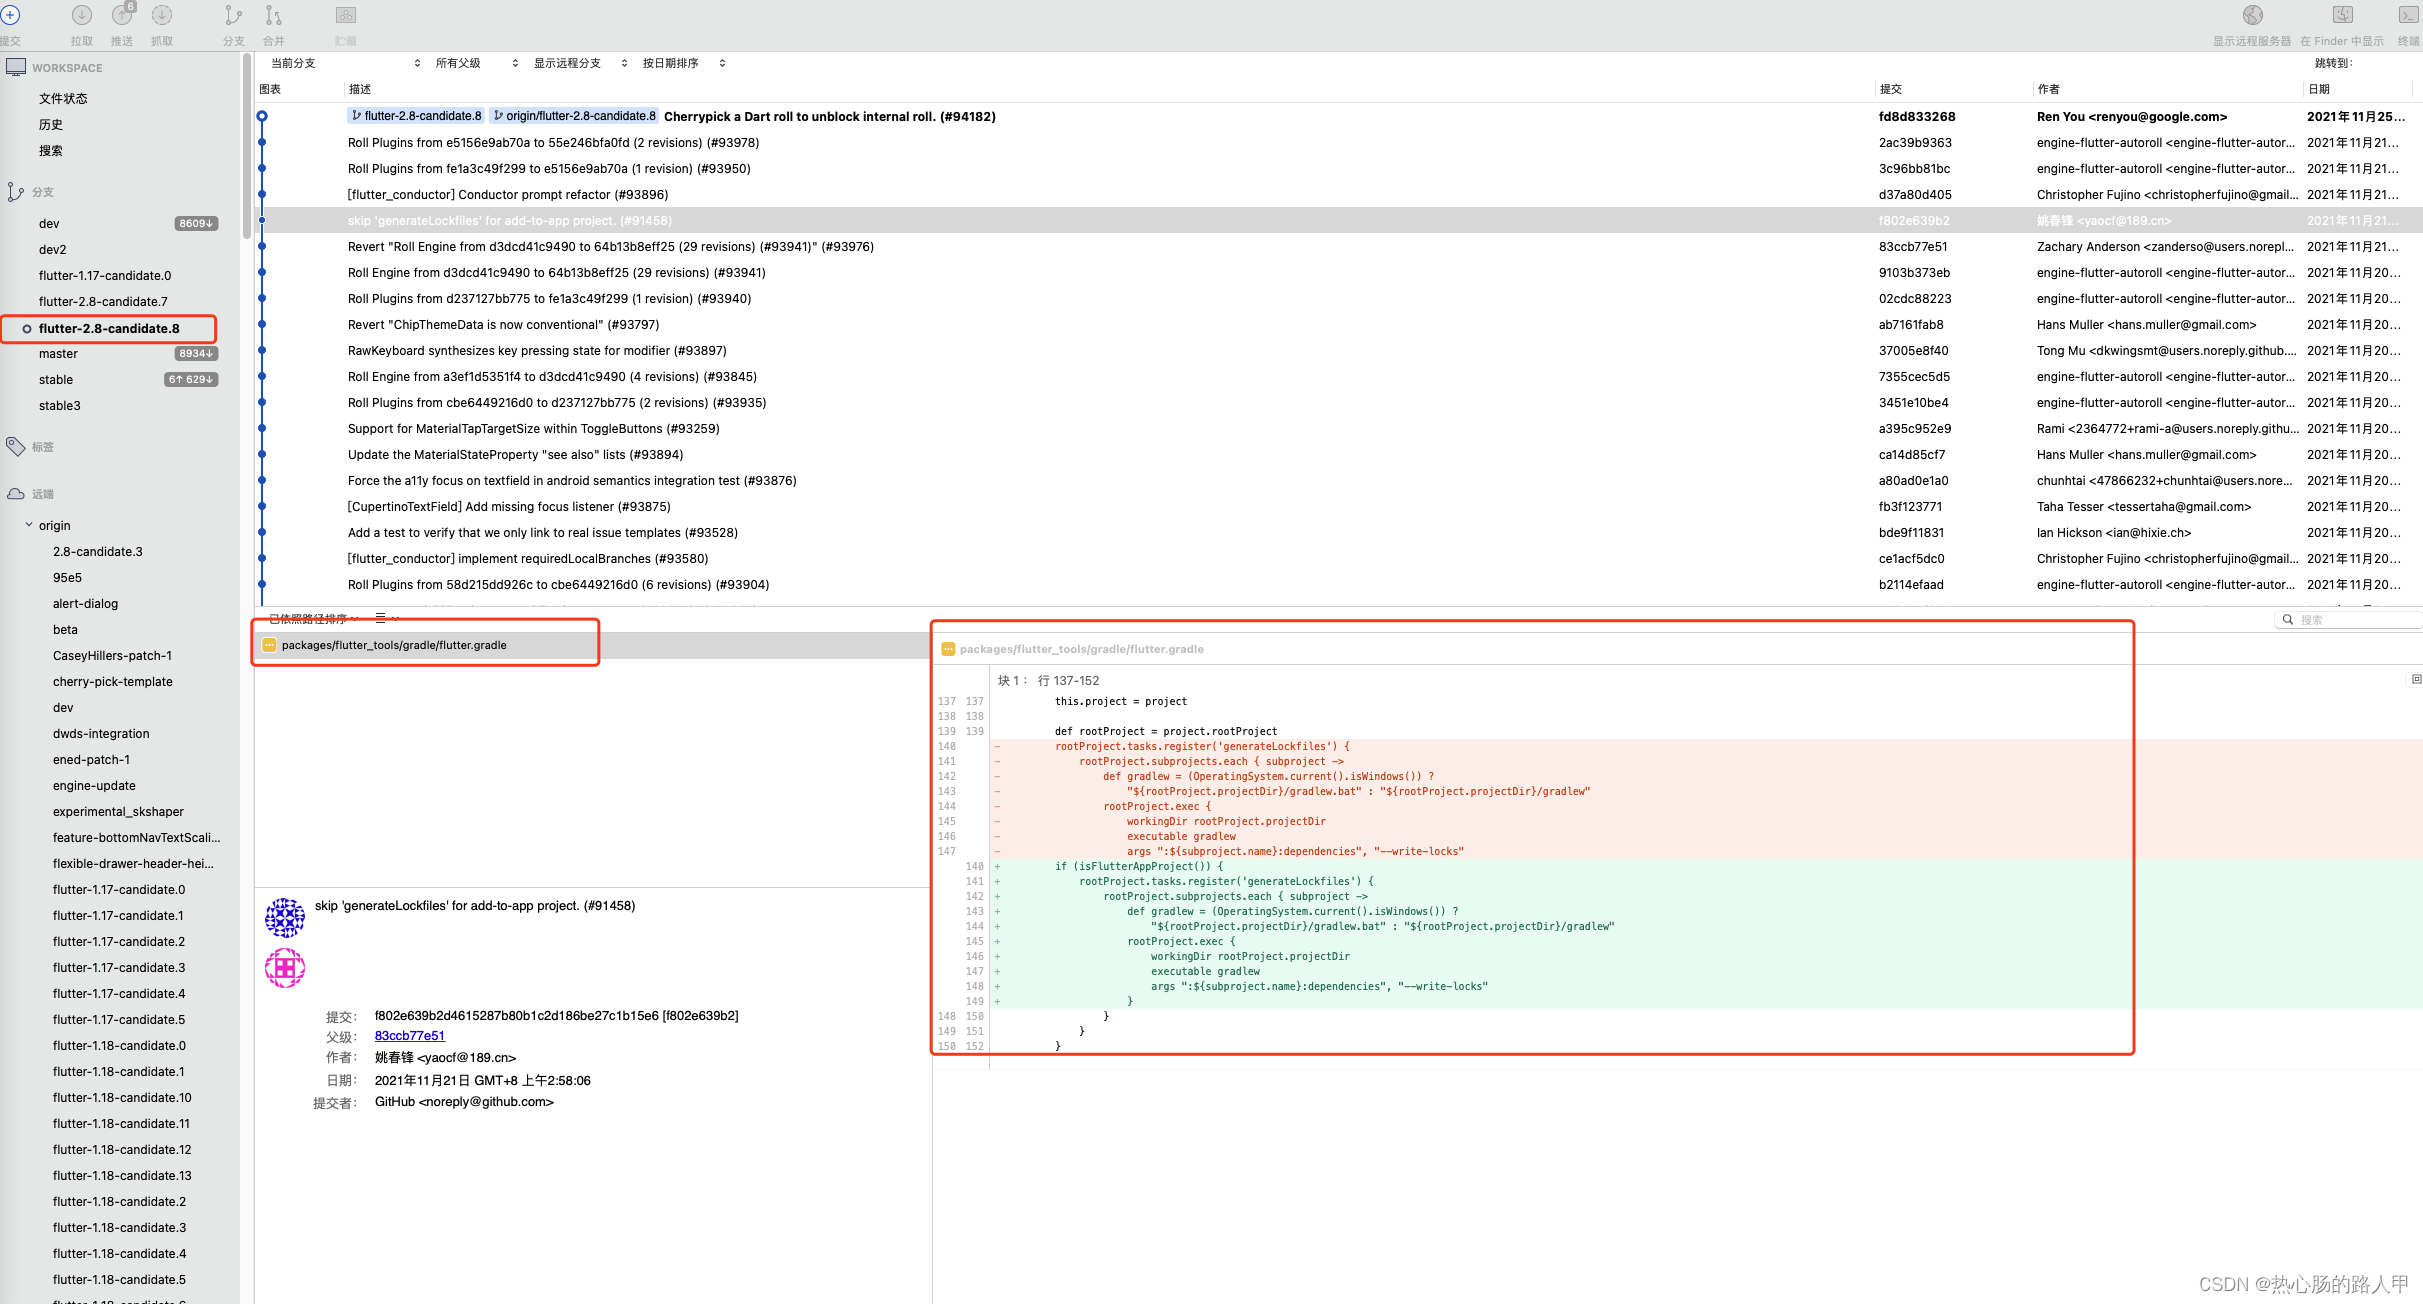Select origin remote branch alert-dialog

(x=85, y=603)
